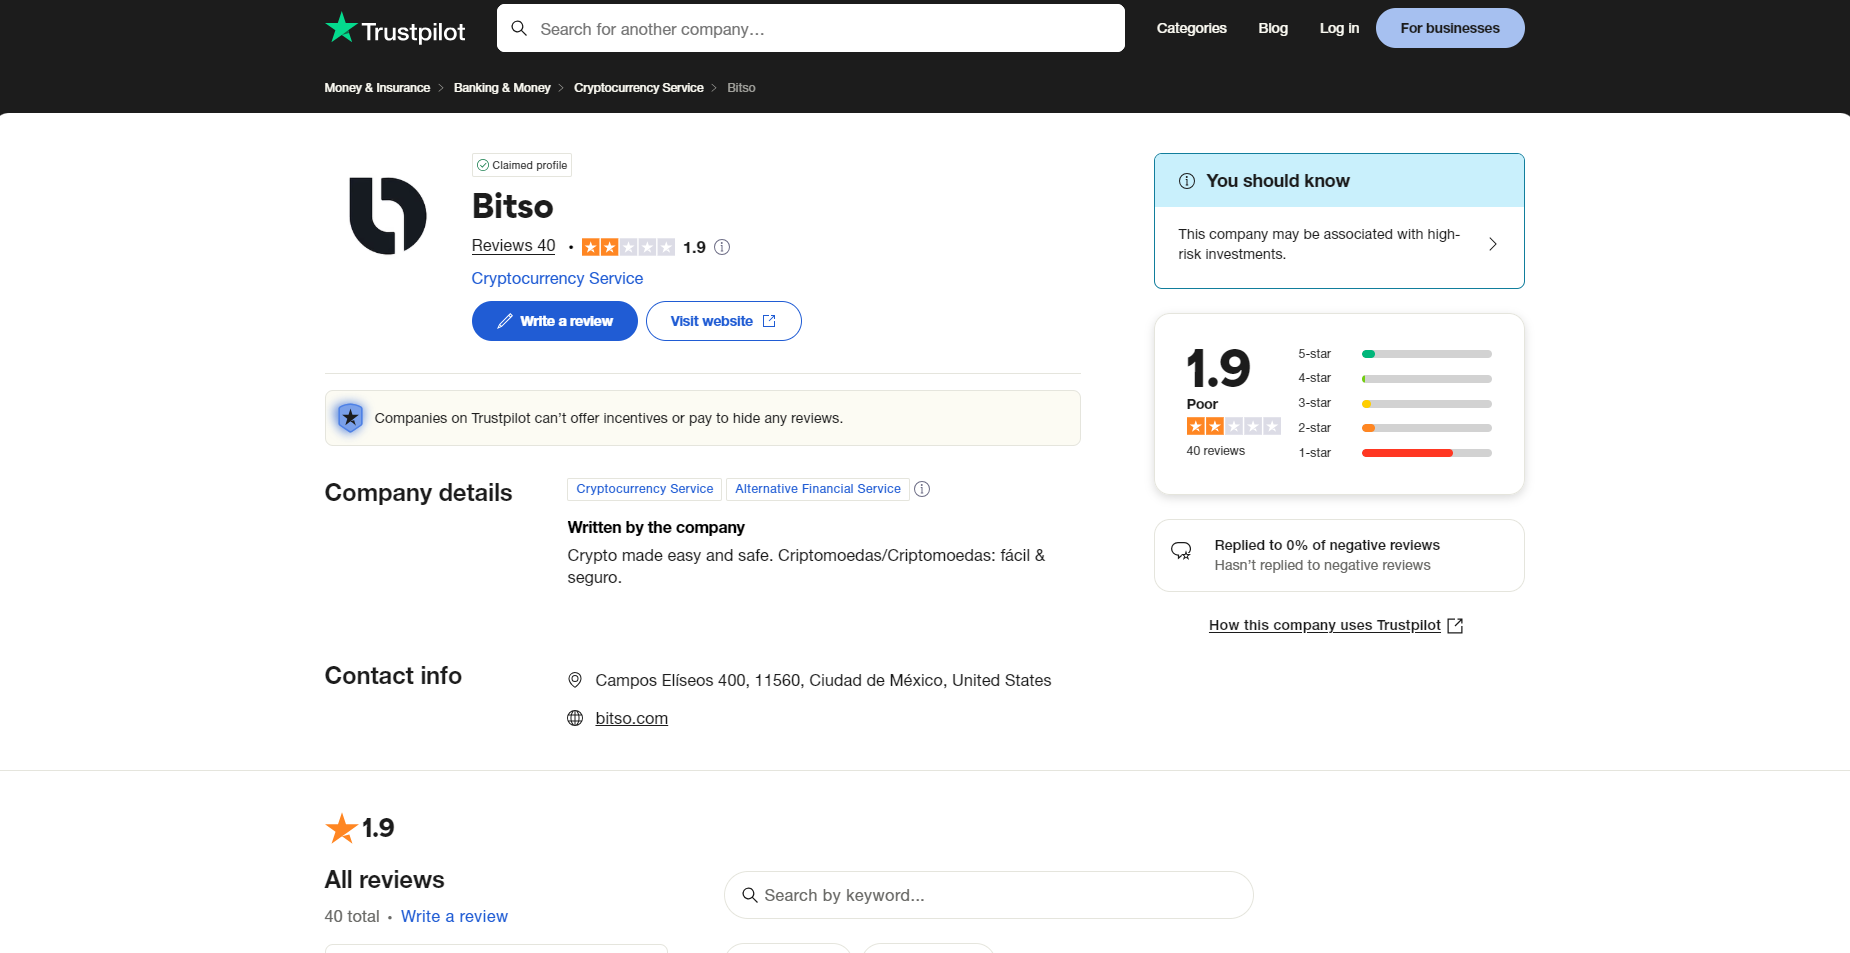Click the orange star beside 1.9 above All reviews
1850x953 pixels.
pyautogui.click(x=341, y=828)
